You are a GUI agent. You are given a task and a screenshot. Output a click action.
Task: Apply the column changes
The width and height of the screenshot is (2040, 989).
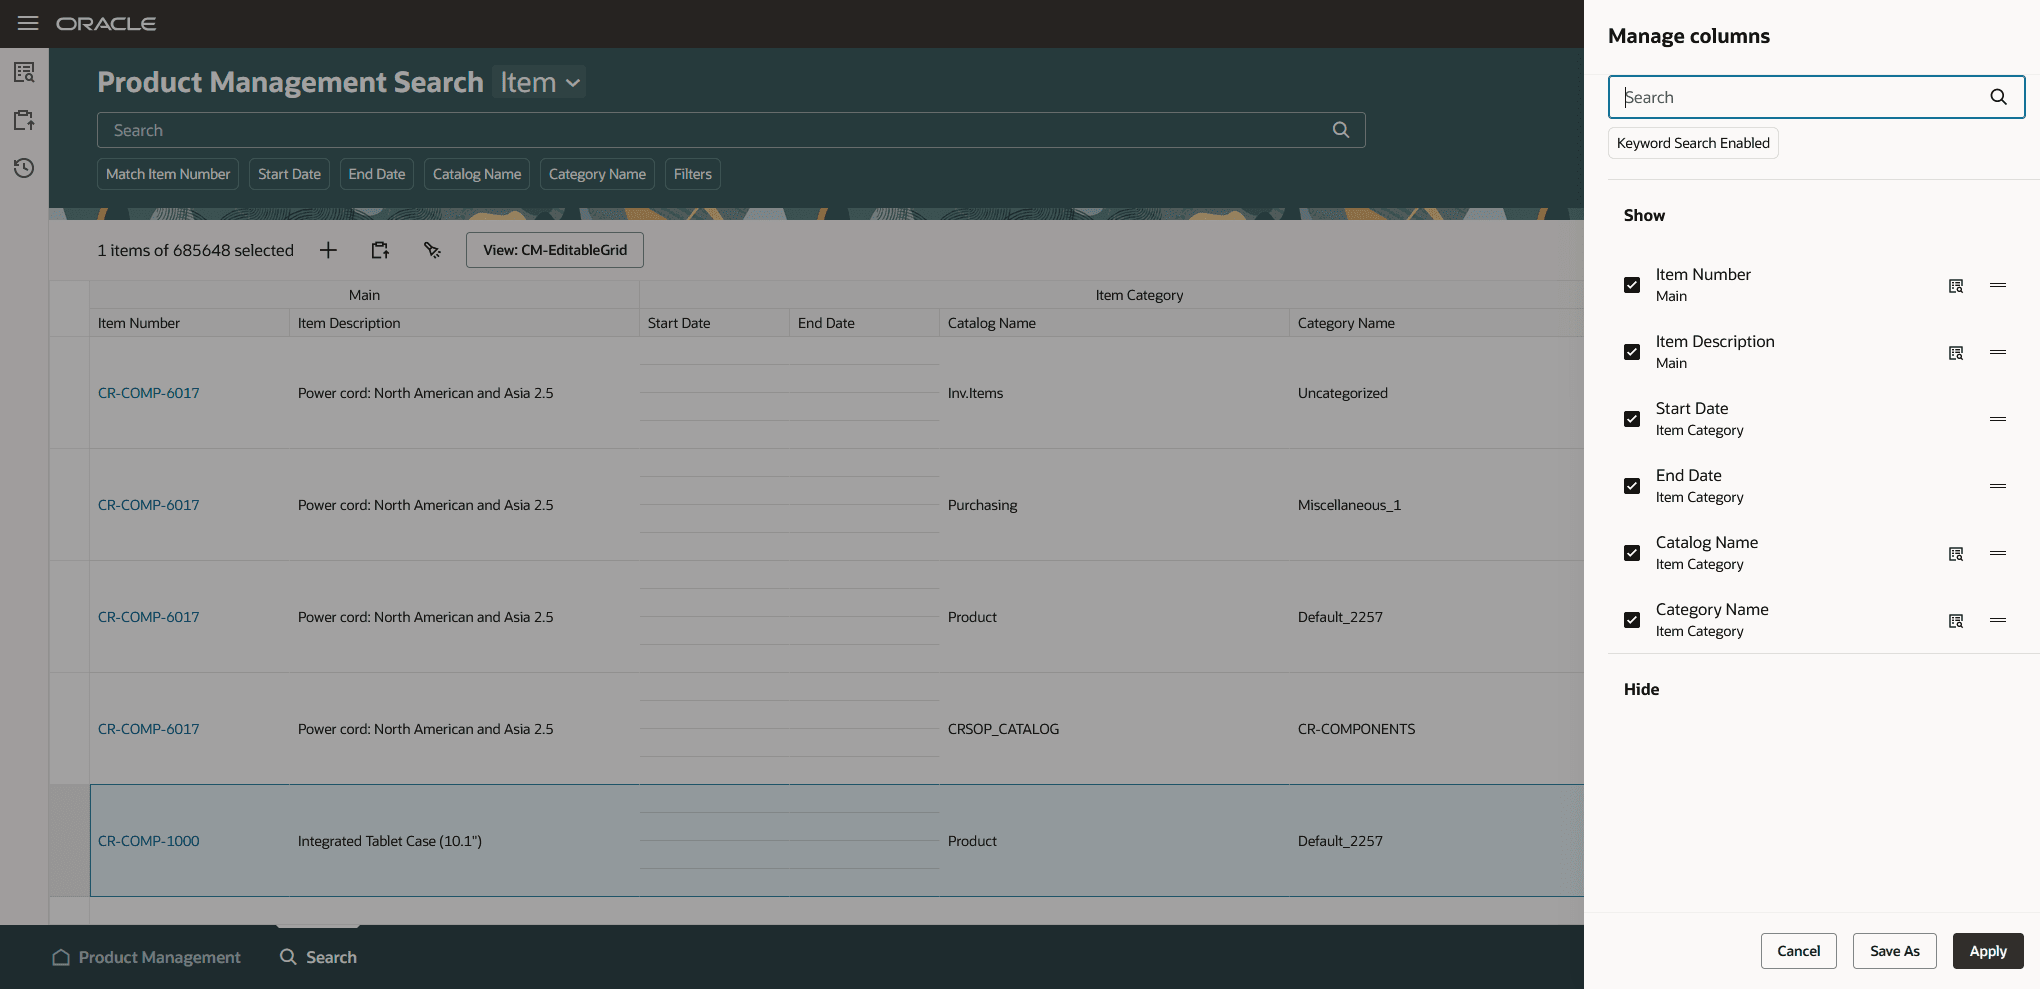1988,951
